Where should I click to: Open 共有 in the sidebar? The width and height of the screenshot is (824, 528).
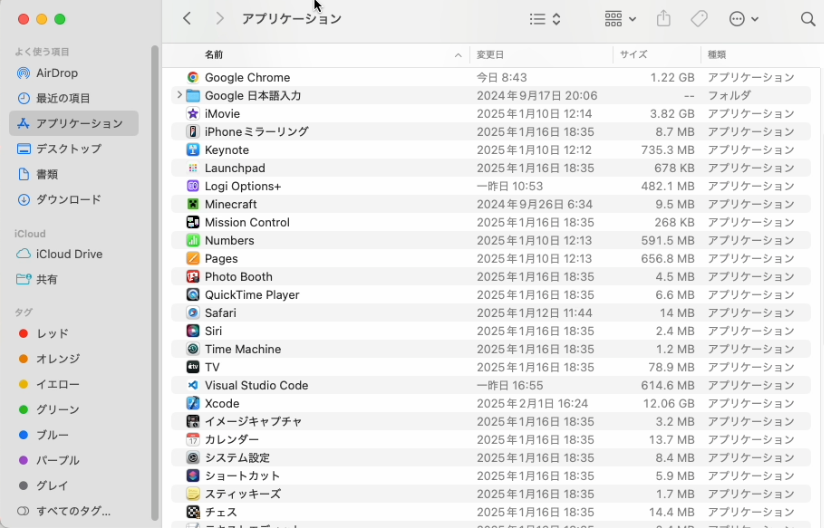[74, 279]
